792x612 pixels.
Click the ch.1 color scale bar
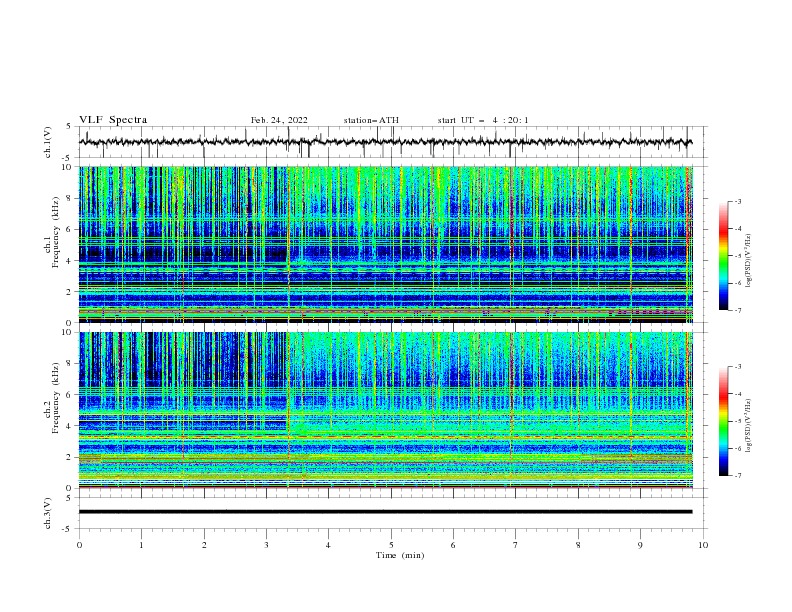pyautogui.click(x=723, y=256)
